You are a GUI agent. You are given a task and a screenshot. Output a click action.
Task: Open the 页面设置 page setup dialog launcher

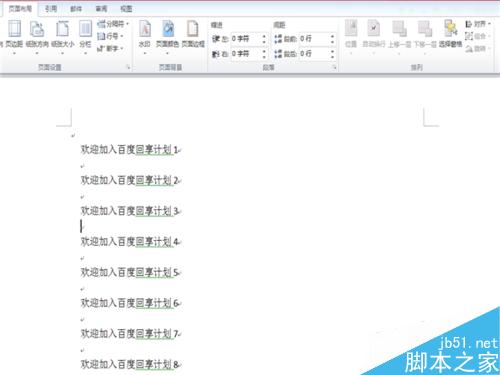click(x=129, y=67)
